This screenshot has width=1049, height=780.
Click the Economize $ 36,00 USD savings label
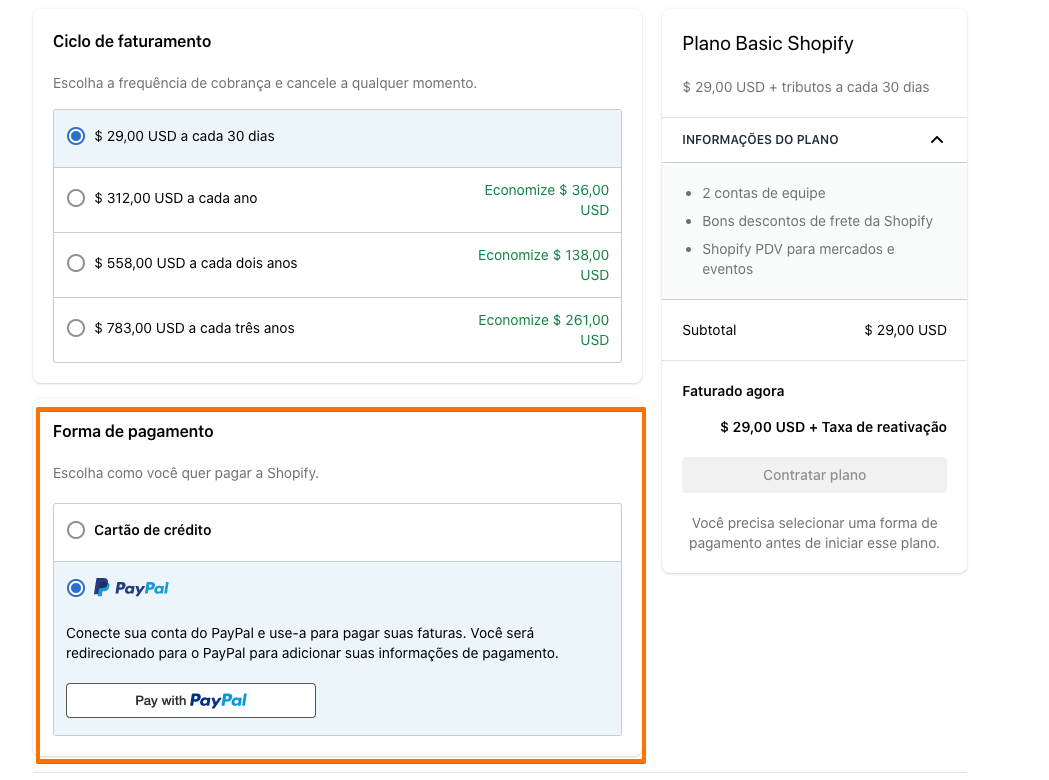[546, 200]
